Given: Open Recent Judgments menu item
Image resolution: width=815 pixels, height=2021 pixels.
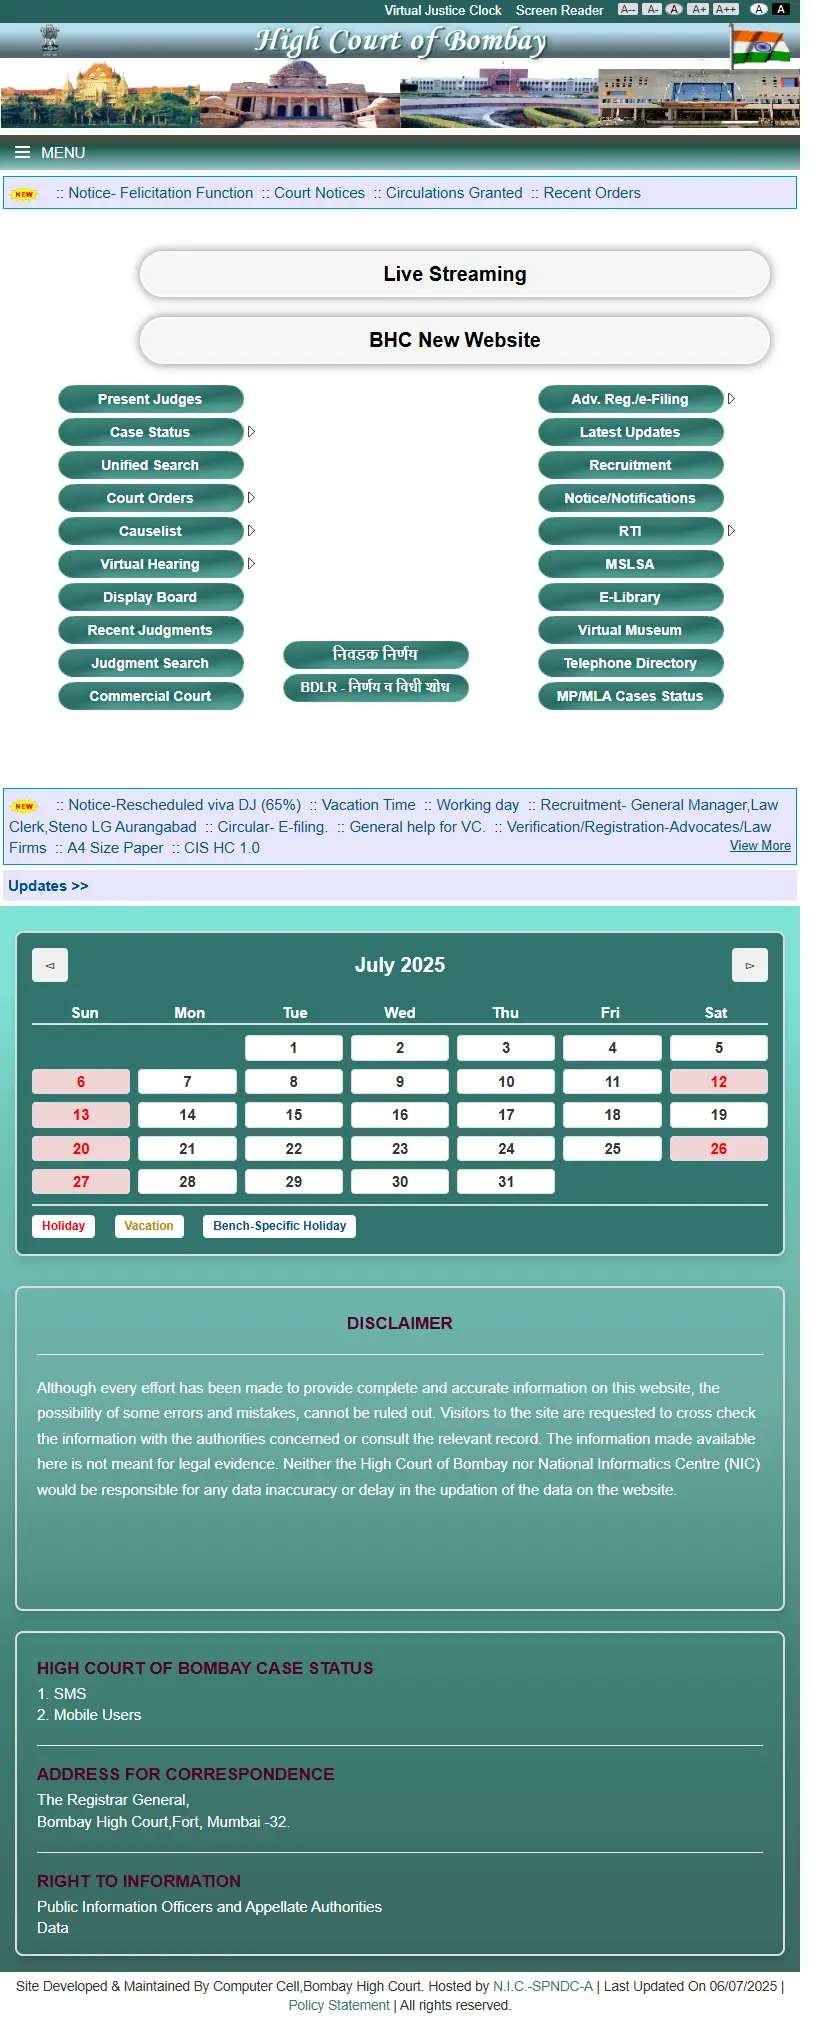Looking at the screenshot, I should pyautogui.click(x=151, y=630).
